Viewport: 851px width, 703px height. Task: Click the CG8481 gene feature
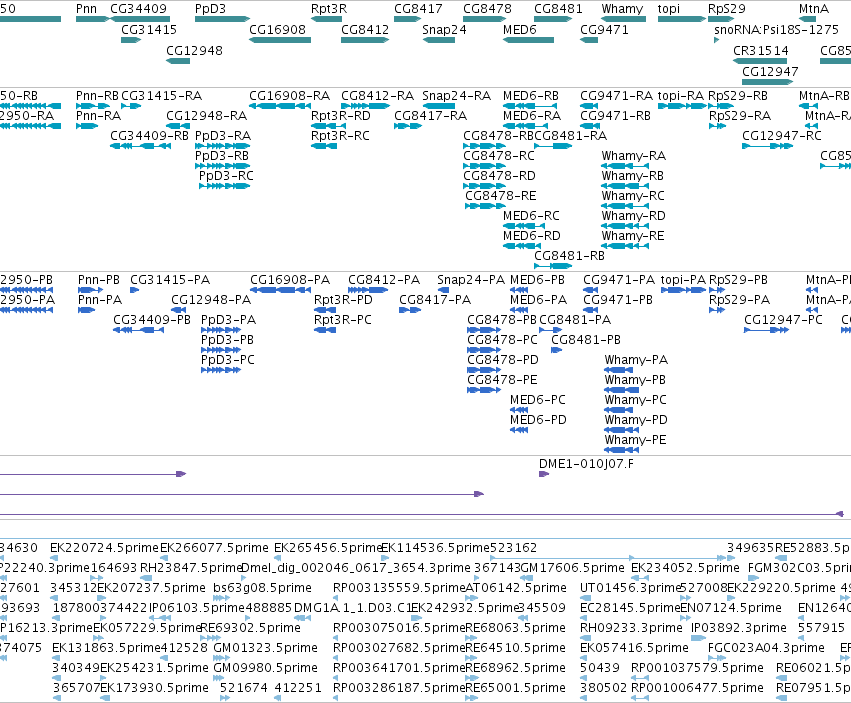[x=553, y=19]
